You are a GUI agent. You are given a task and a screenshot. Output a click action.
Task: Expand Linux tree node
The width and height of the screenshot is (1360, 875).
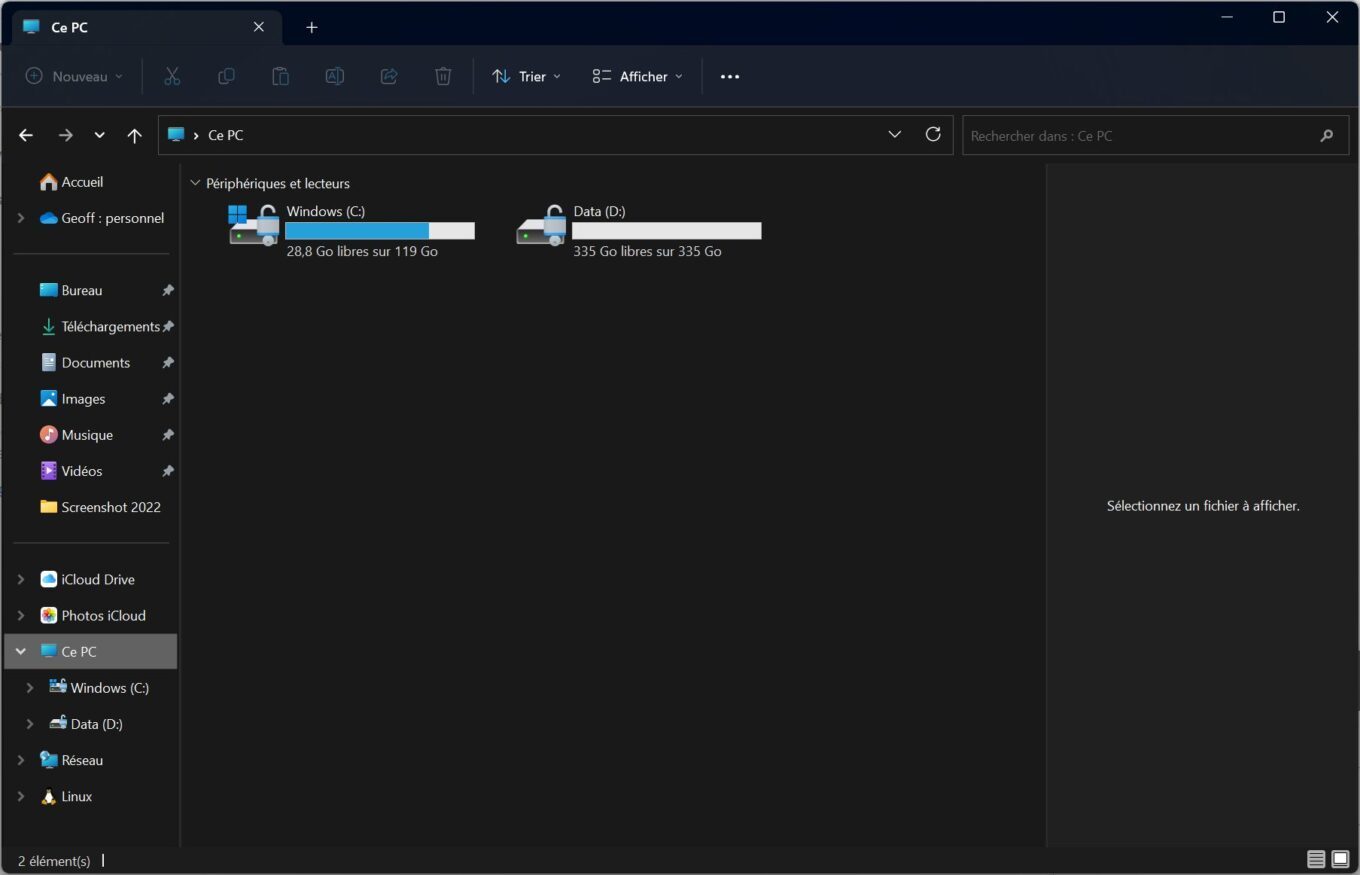click(21, 796)
